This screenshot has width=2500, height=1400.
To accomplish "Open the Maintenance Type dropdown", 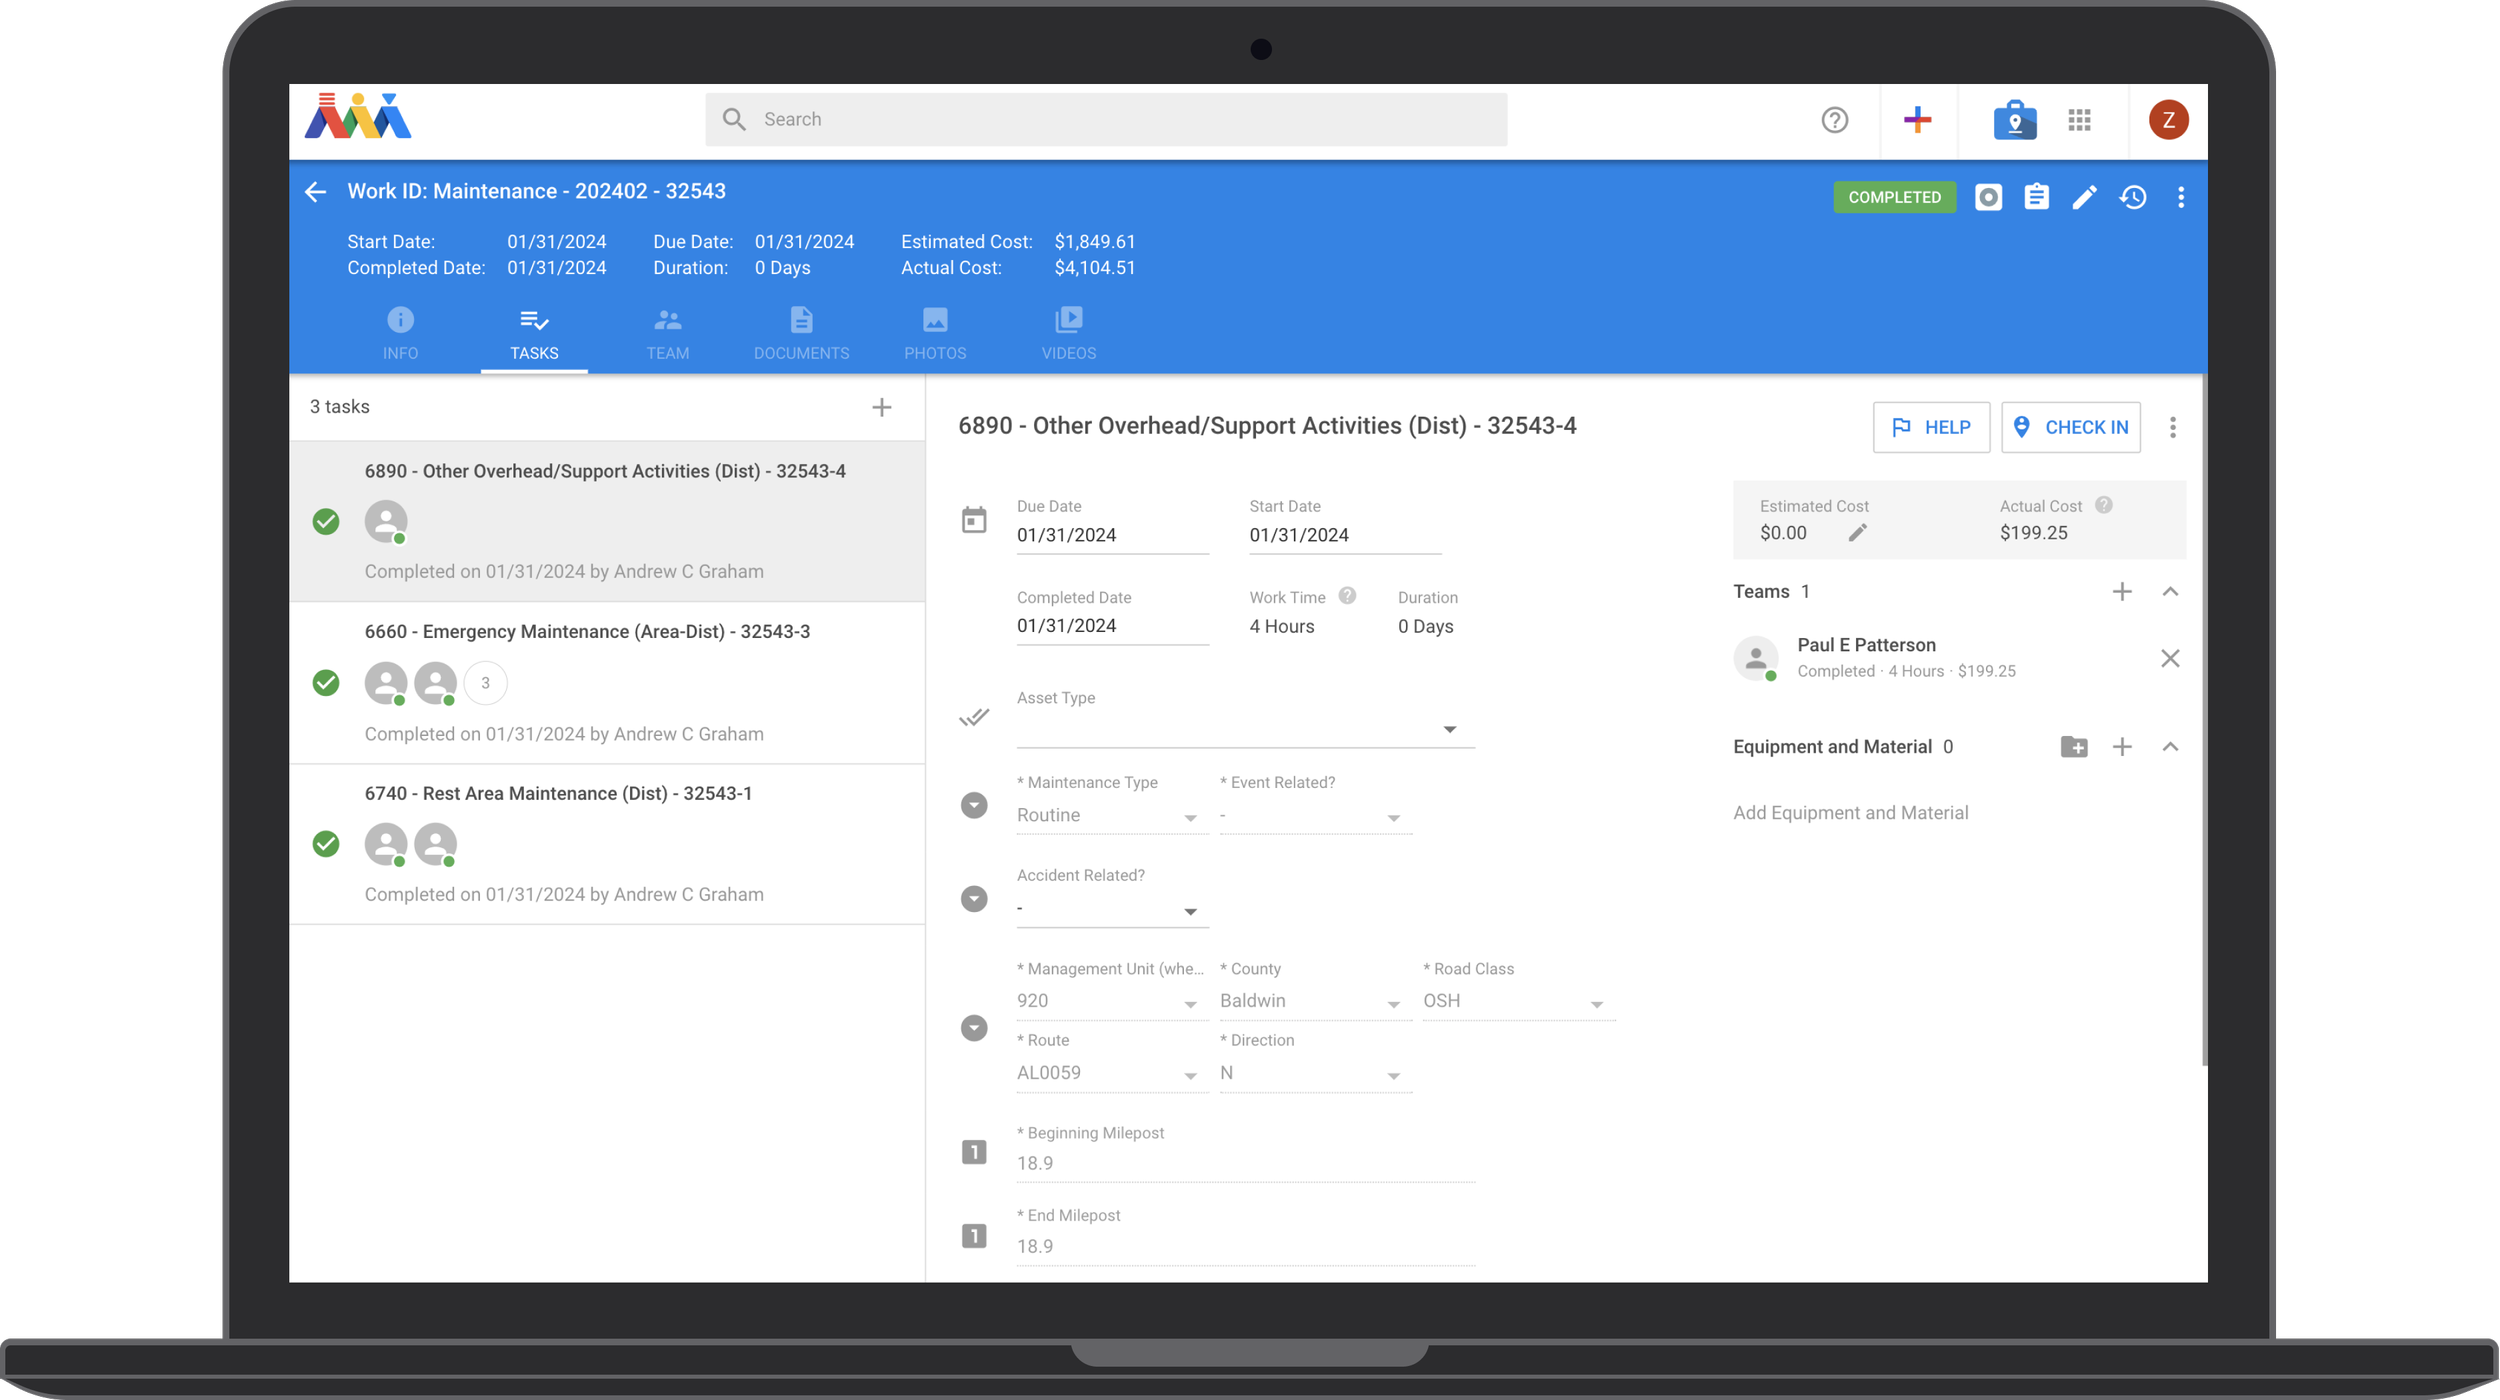I will point(1110,816).
